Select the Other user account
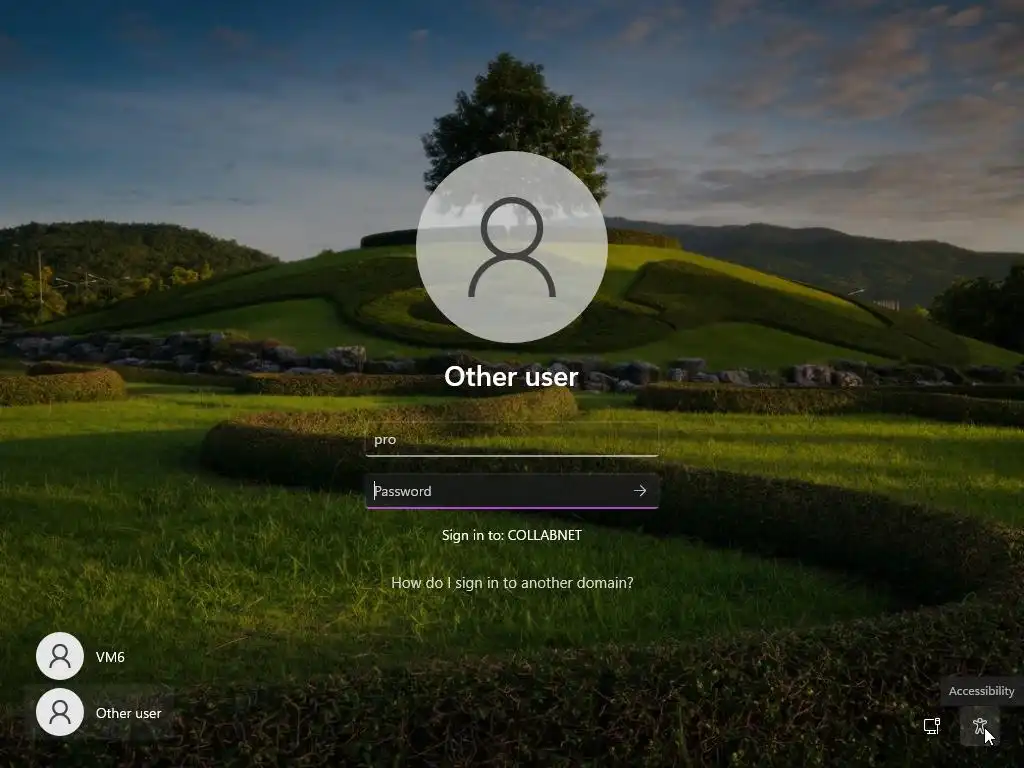This screenshot has width=1024, height=768. [99, 712]
